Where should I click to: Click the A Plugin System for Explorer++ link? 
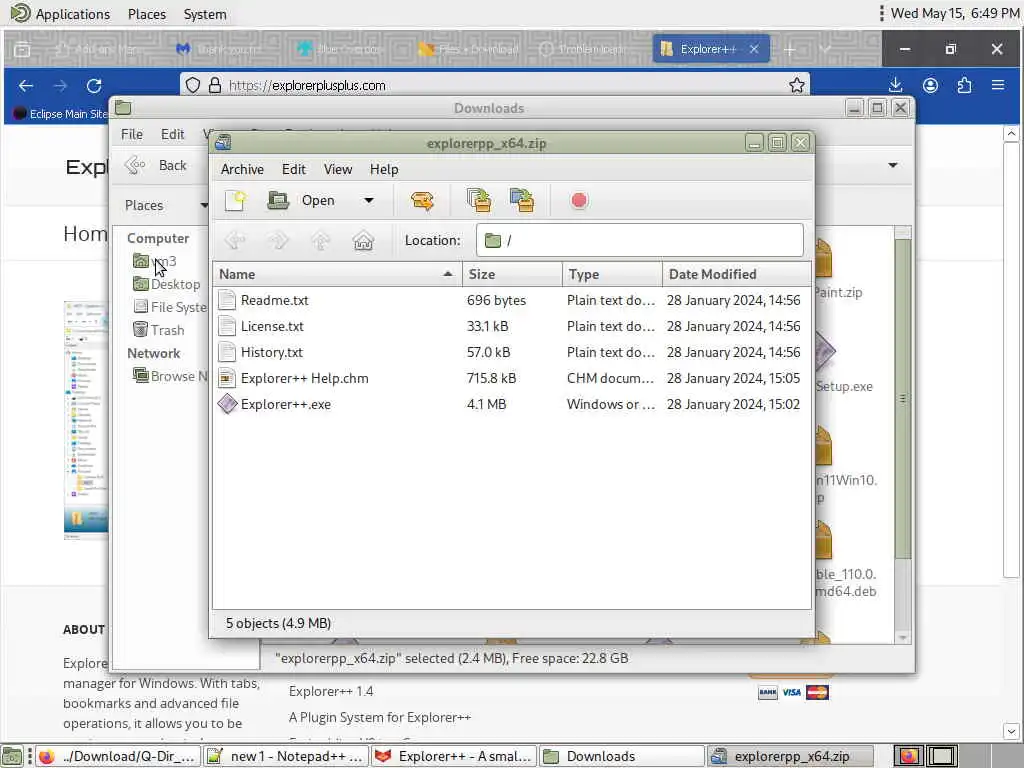click(x=380, y=717)
